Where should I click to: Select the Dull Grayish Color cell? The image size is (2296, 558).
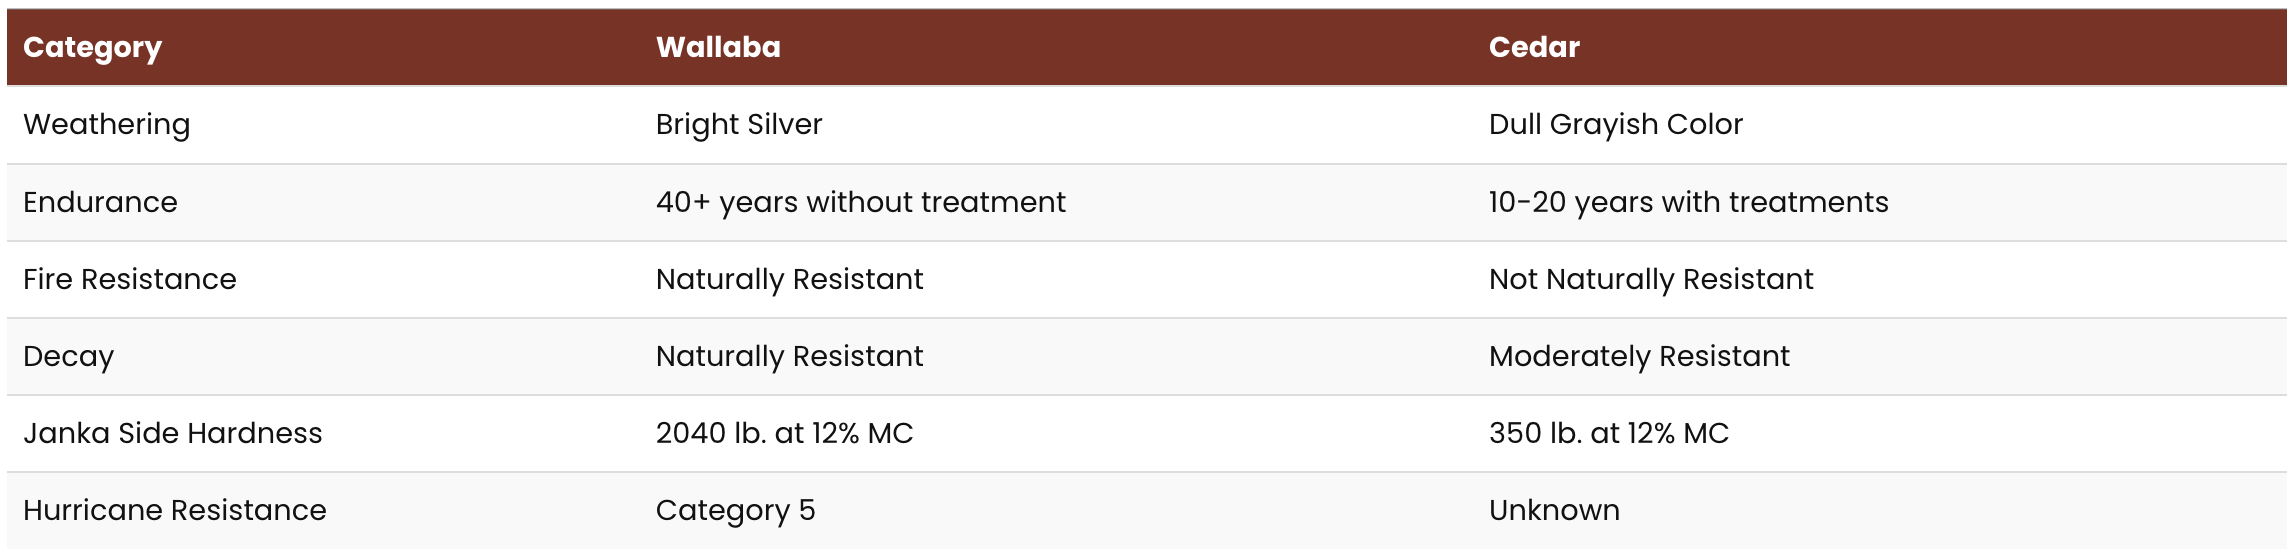pyautogui.click(x=1615, y=125)
